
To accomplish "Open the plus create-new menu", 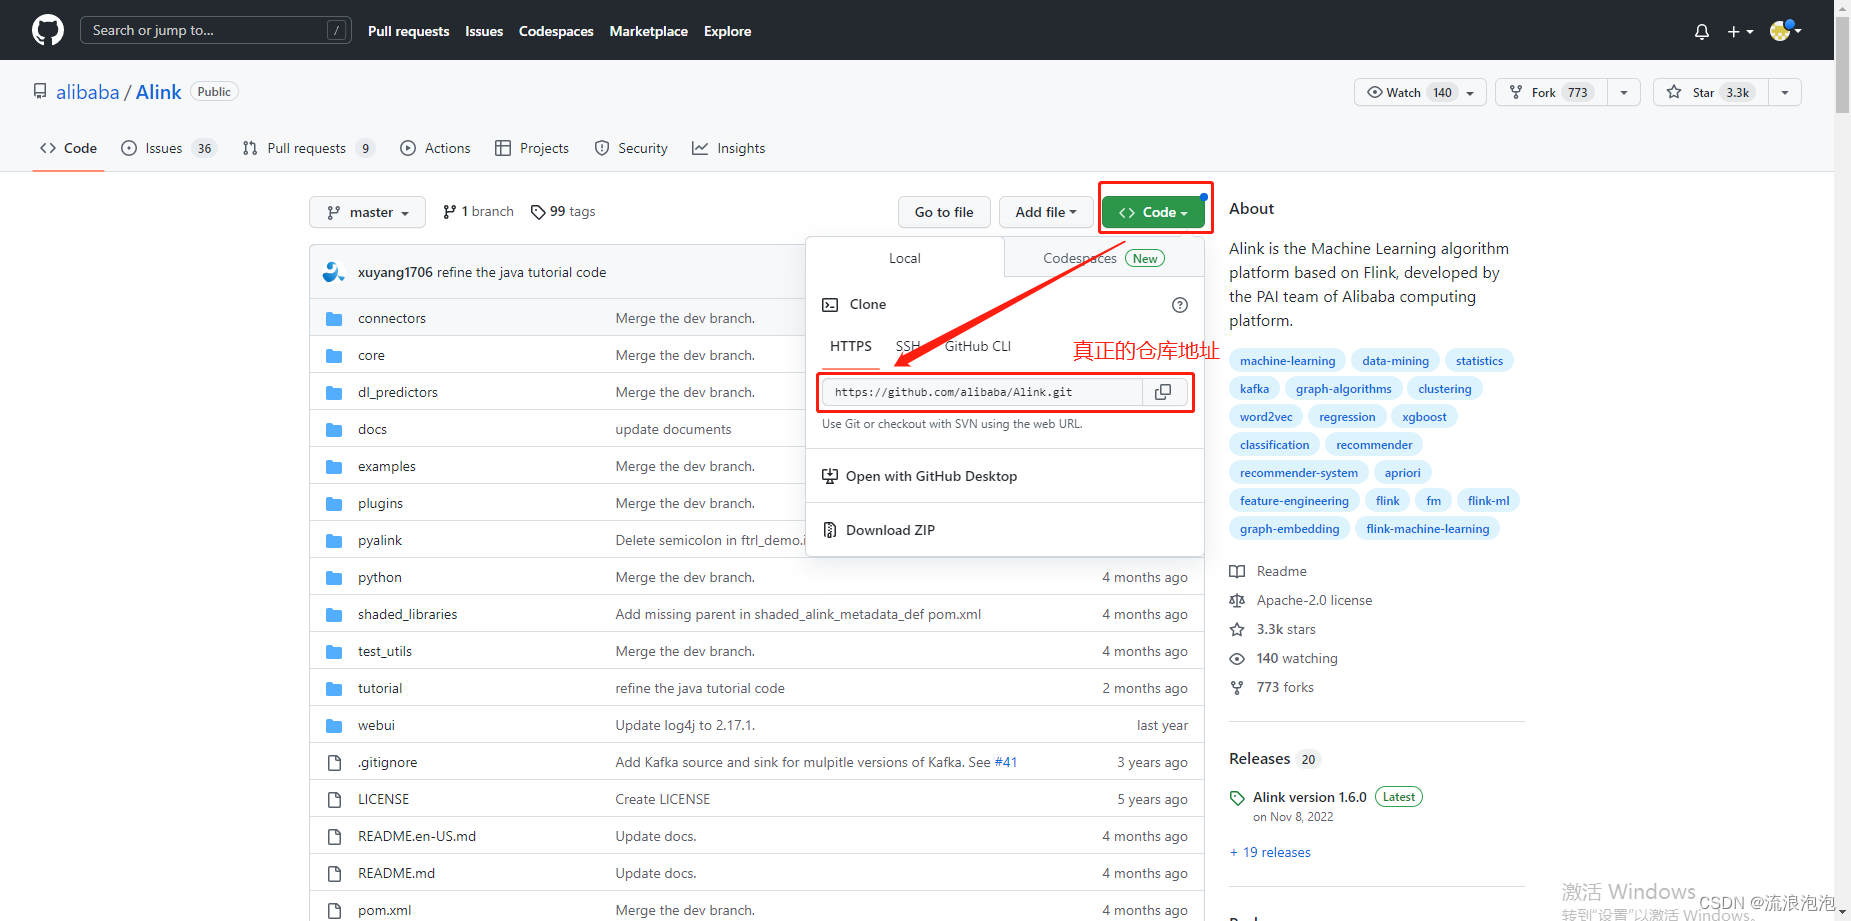I will point(1740,31).
